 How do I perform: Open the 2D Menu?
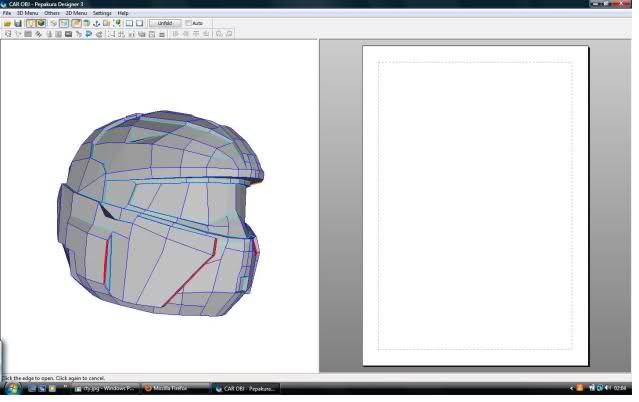click(76, 13)
